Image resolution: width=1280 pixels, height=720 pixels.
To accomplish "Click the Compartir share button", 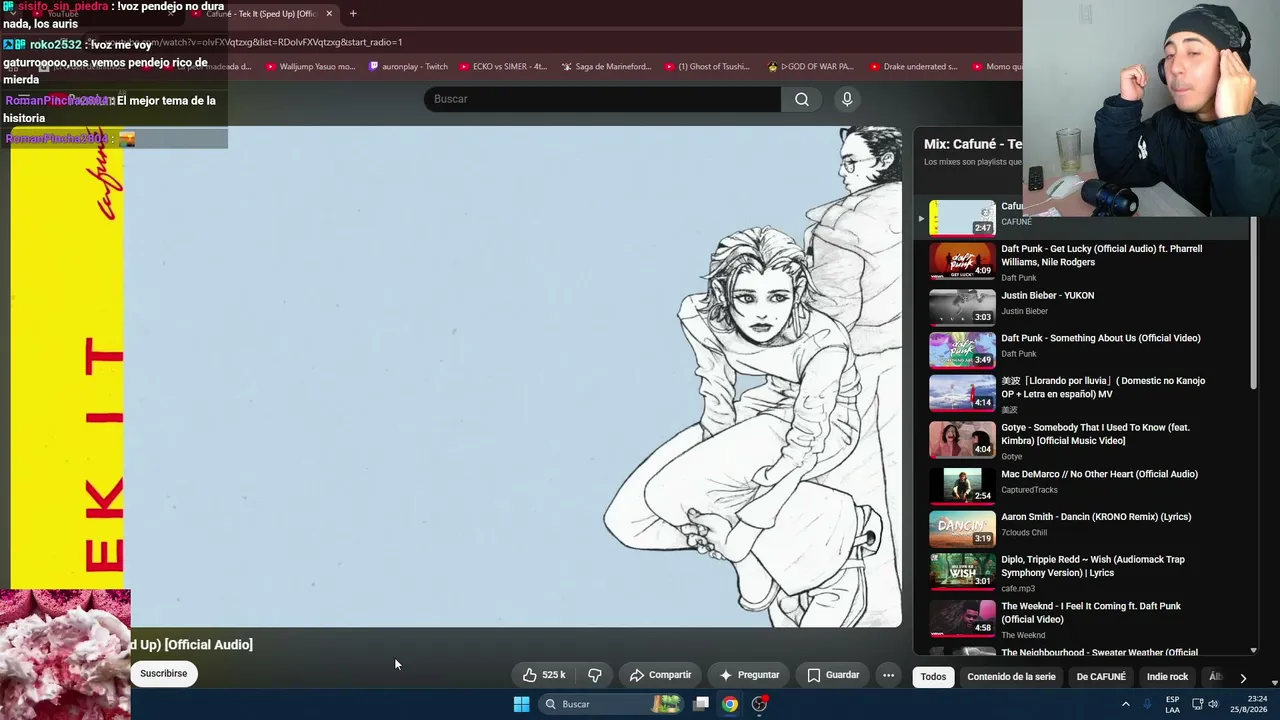I will click(x=660, y=675).
